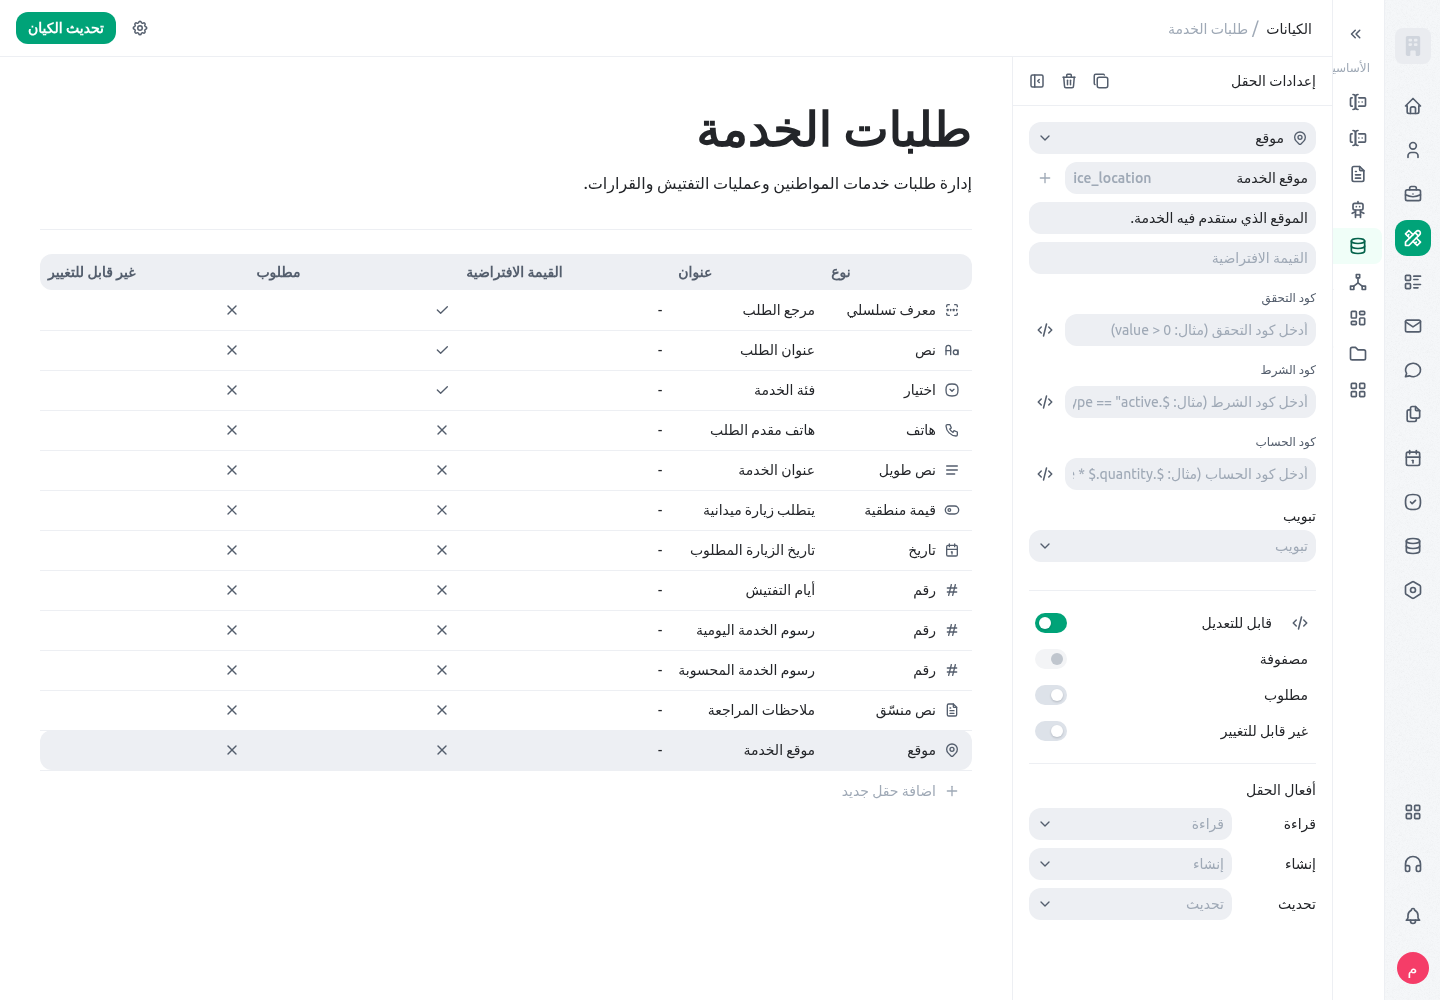1440x1000 pixels.
Task: Collapse sidebar with double chevron icon
Action: pyautogui.click(x=1356, y=34)
